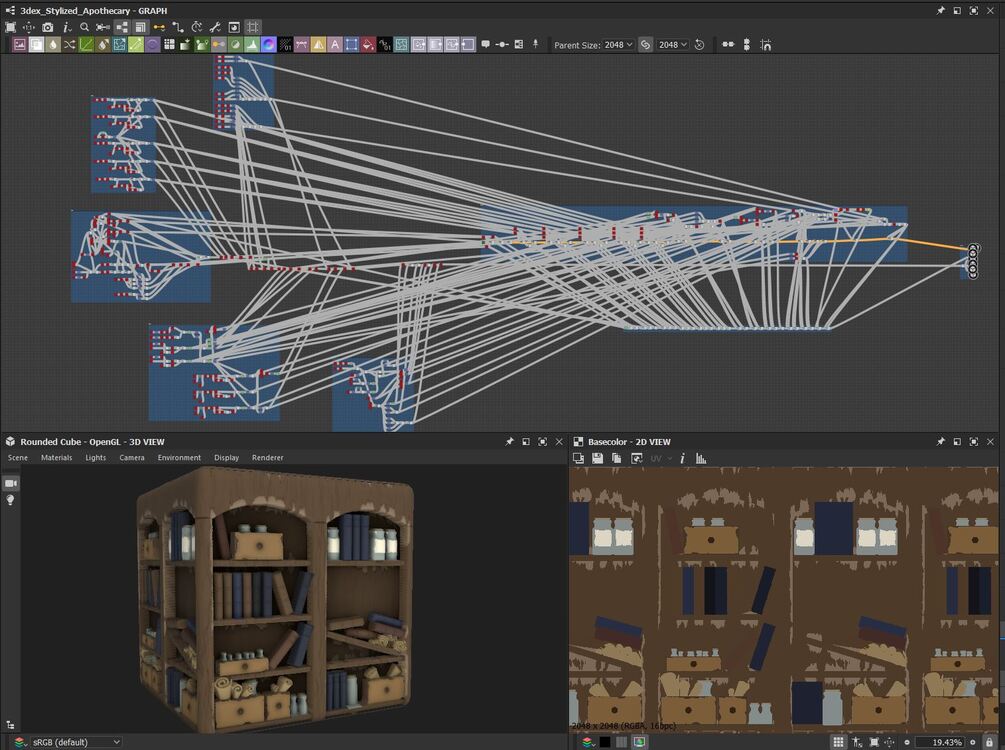Open the sRGB (default) color space dropdown

click(76, 742)
